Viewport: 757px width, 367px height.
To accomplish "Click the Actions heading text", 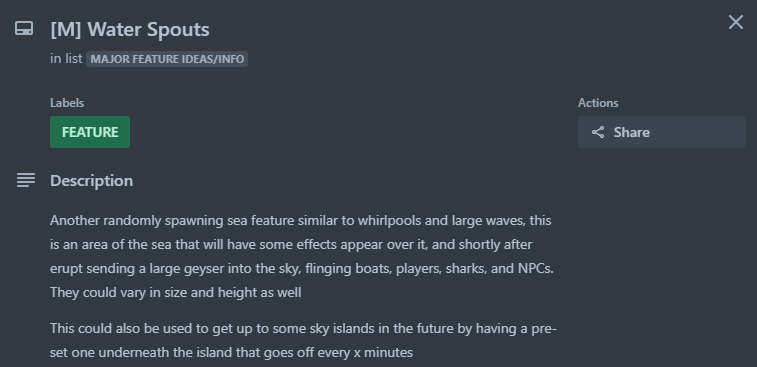I will (598, 103).
